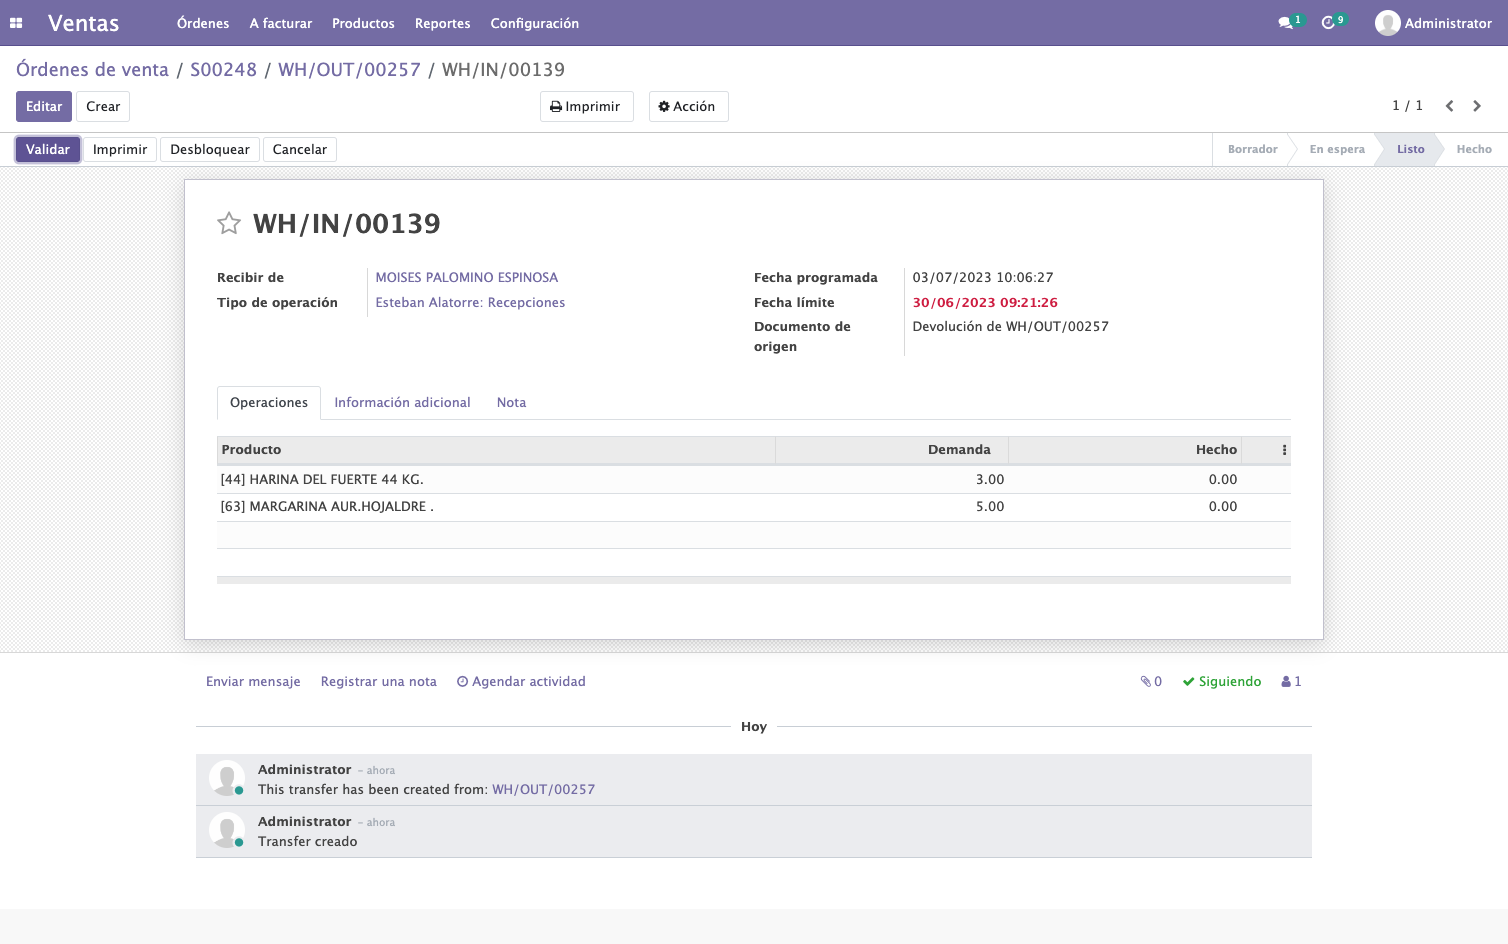Image resolution: width=1508 pixels, height=944 pixels.
Task: Select the Operaciones tab
Action: coord(269,403)
